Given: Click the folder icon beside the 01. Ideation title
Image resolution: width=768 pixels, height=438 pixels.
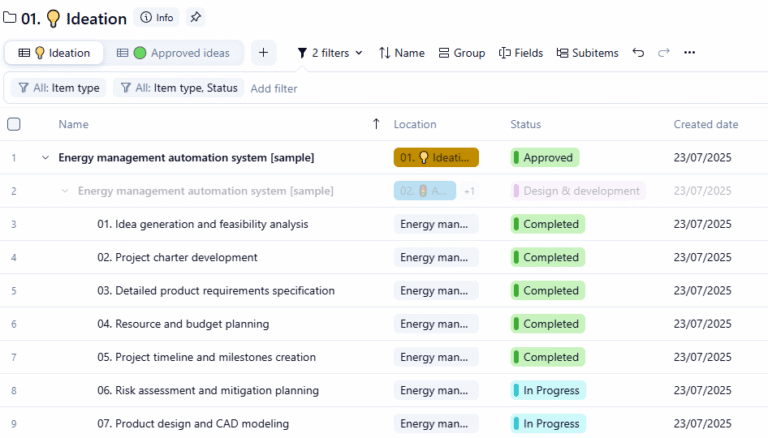Looking at the screenshot, I should [9, 18].
